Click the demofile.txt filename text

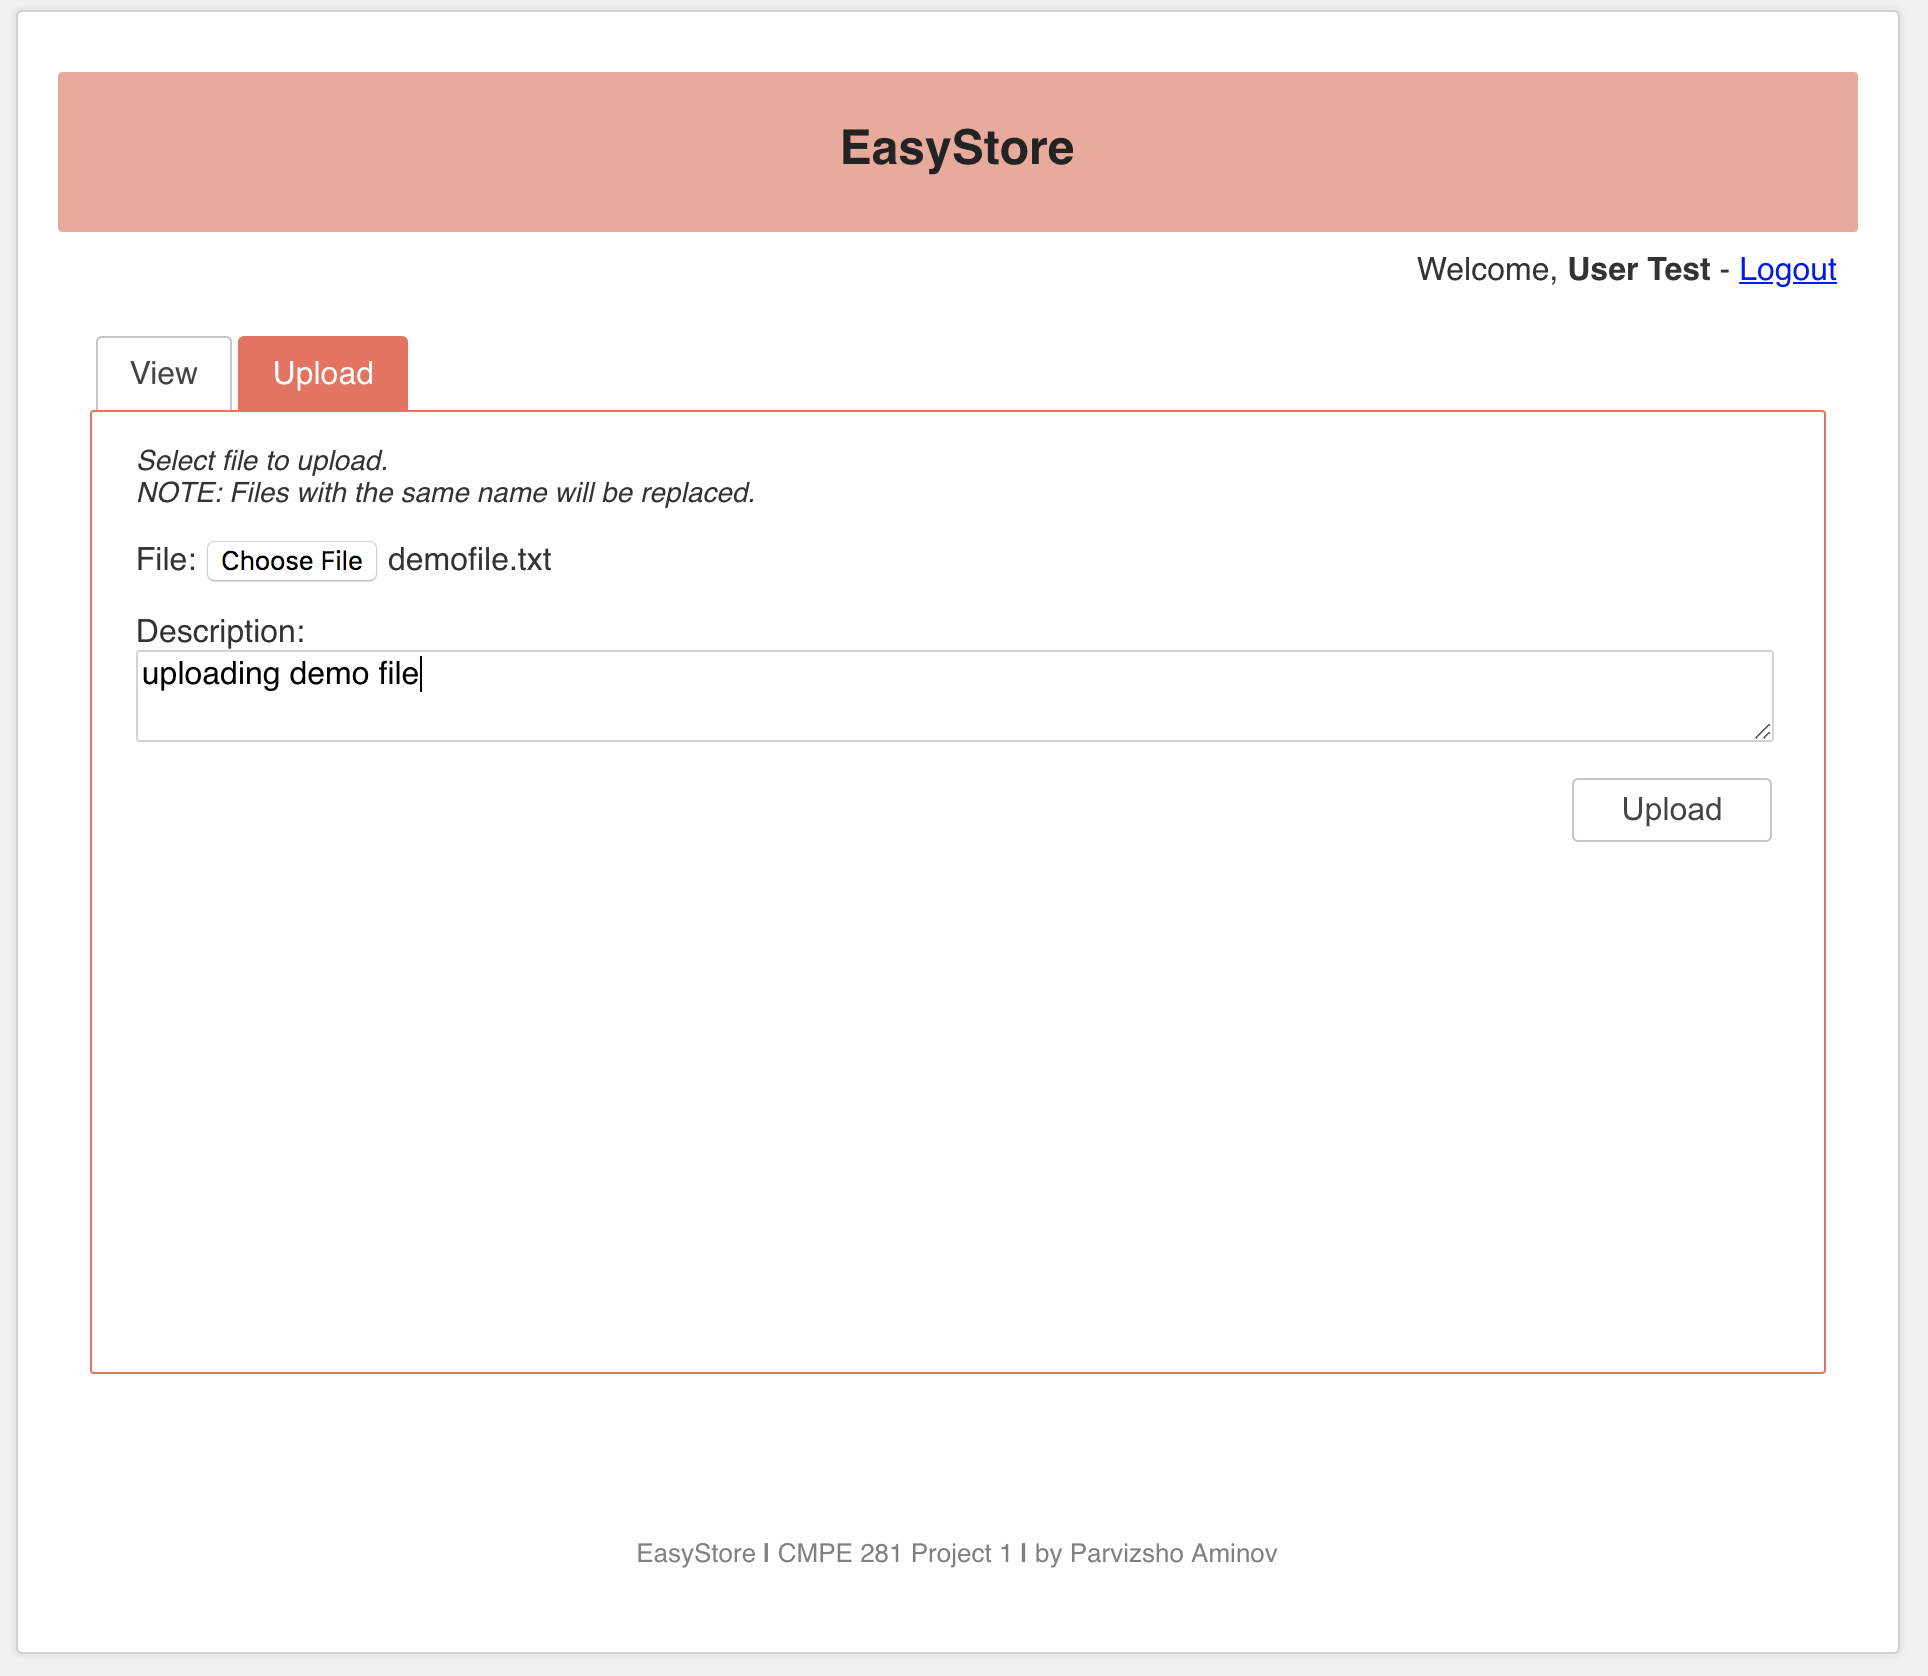tap(469, 560)
